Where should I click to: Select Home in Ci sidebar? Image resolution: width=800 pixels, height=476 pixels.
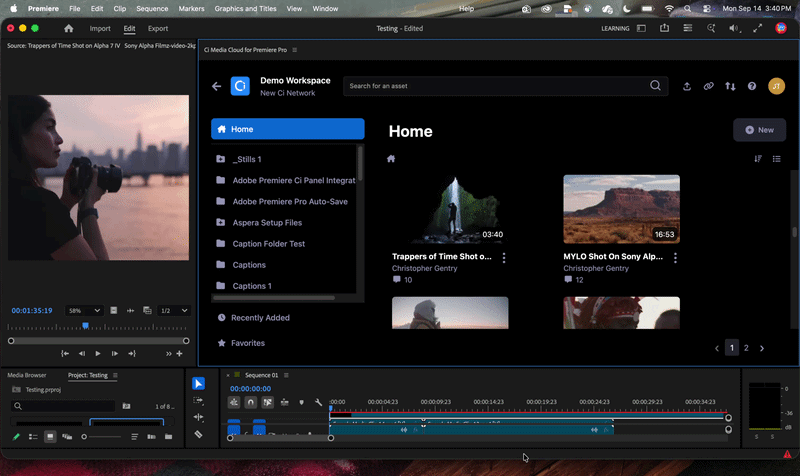(x=288, y=129)
